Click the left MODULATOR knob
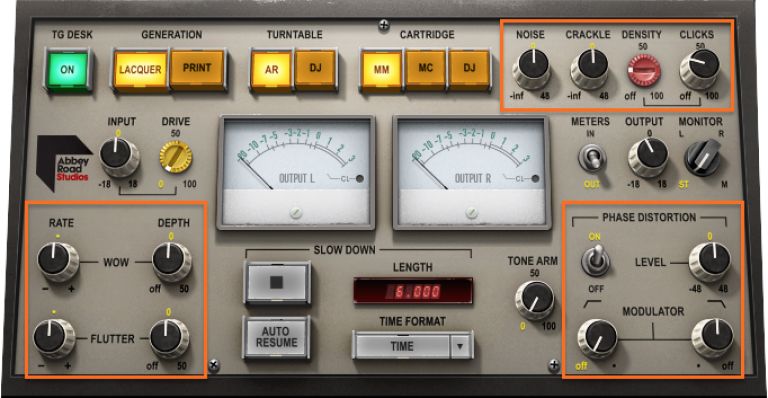The height and width of the screenshot is (398, 768). [x=598, y=338]
